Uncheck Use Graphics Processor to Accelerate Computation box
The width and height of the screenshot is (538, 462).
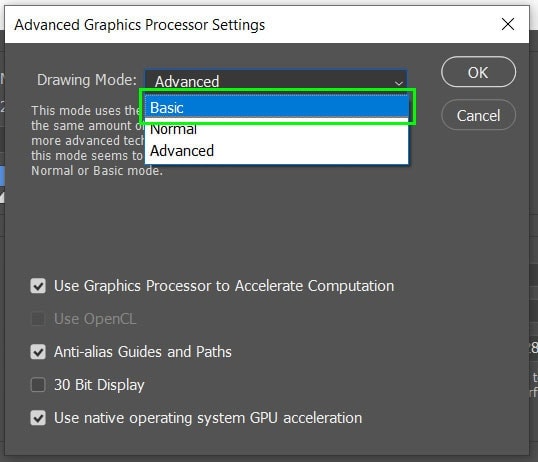coord(38,286)
